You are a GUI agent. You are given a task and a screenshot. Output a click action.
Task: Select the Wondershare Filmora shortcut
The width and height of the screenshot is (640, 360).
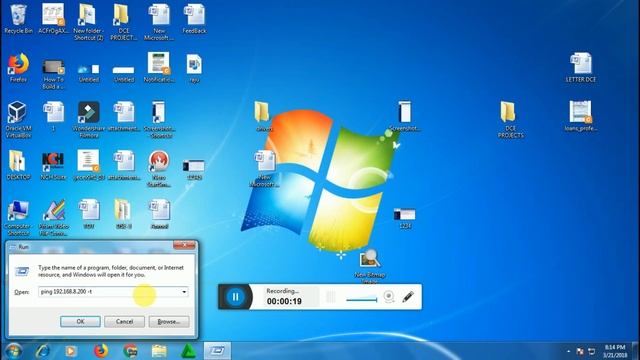tap(89, 120)
